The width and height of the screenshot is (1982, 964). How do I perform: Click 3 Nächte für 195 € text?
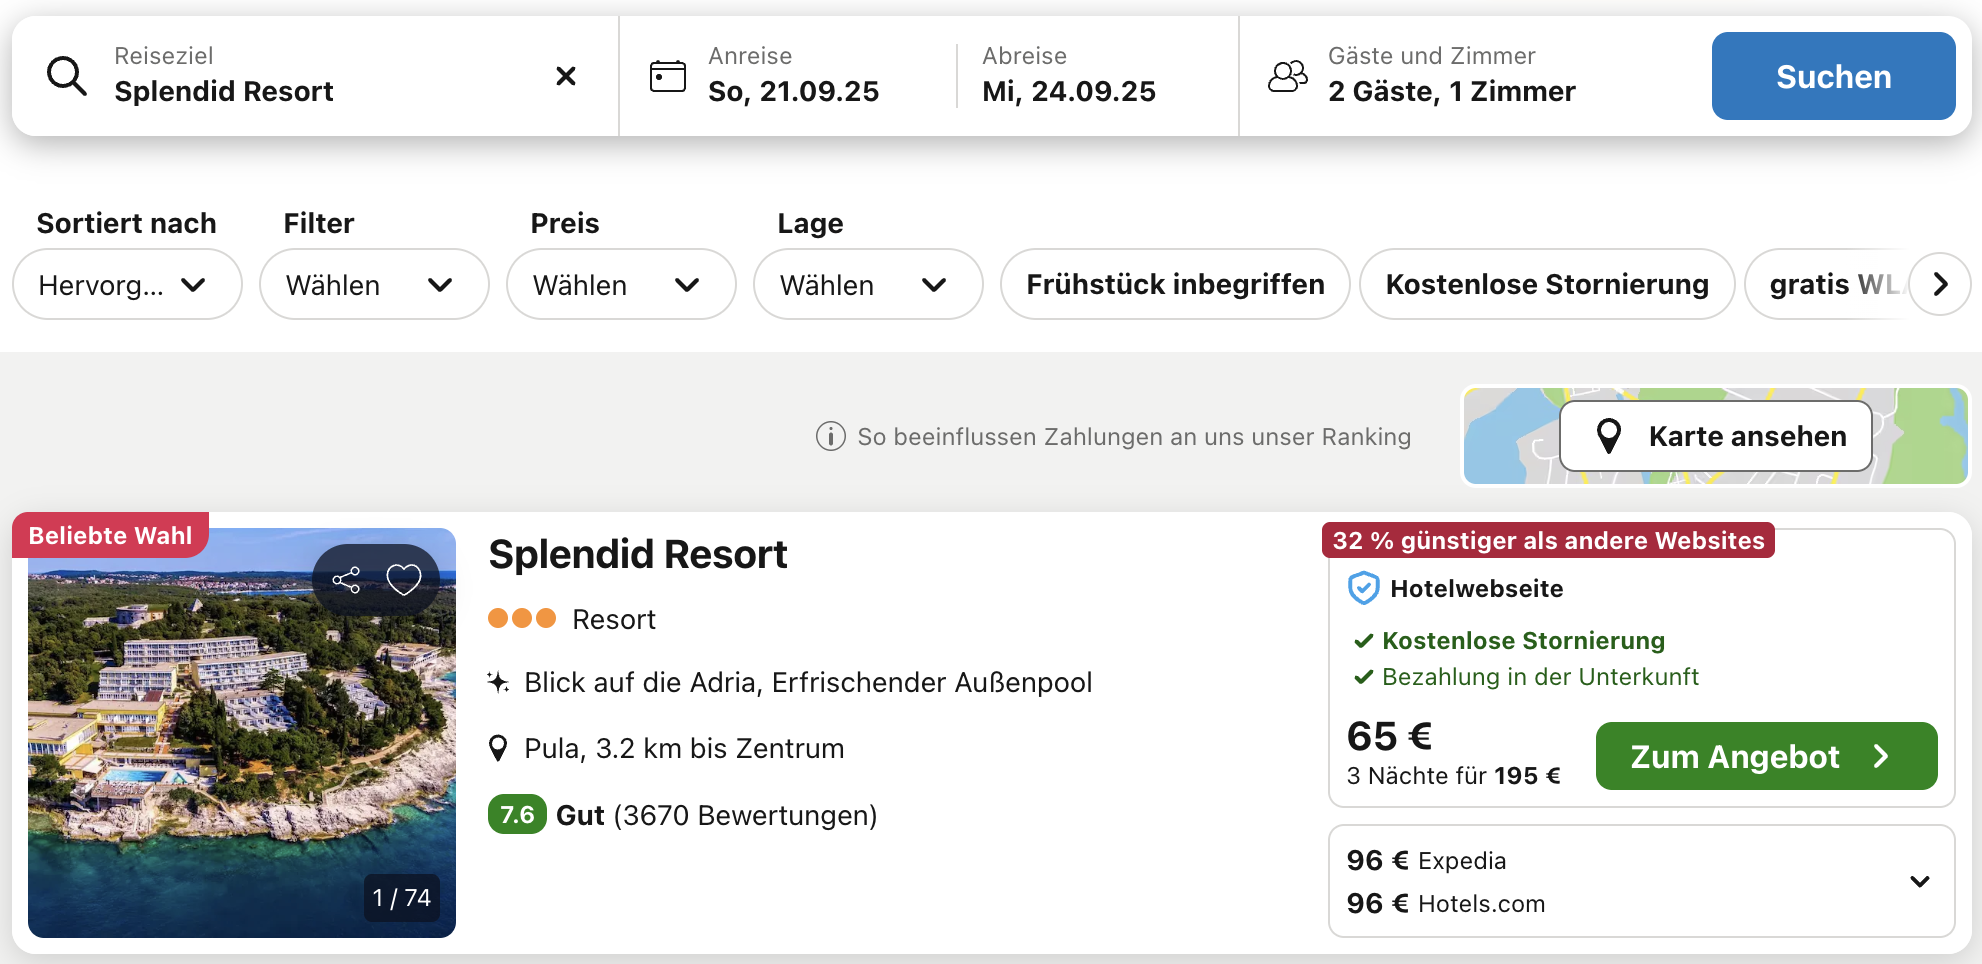(x=1453, y=775)
